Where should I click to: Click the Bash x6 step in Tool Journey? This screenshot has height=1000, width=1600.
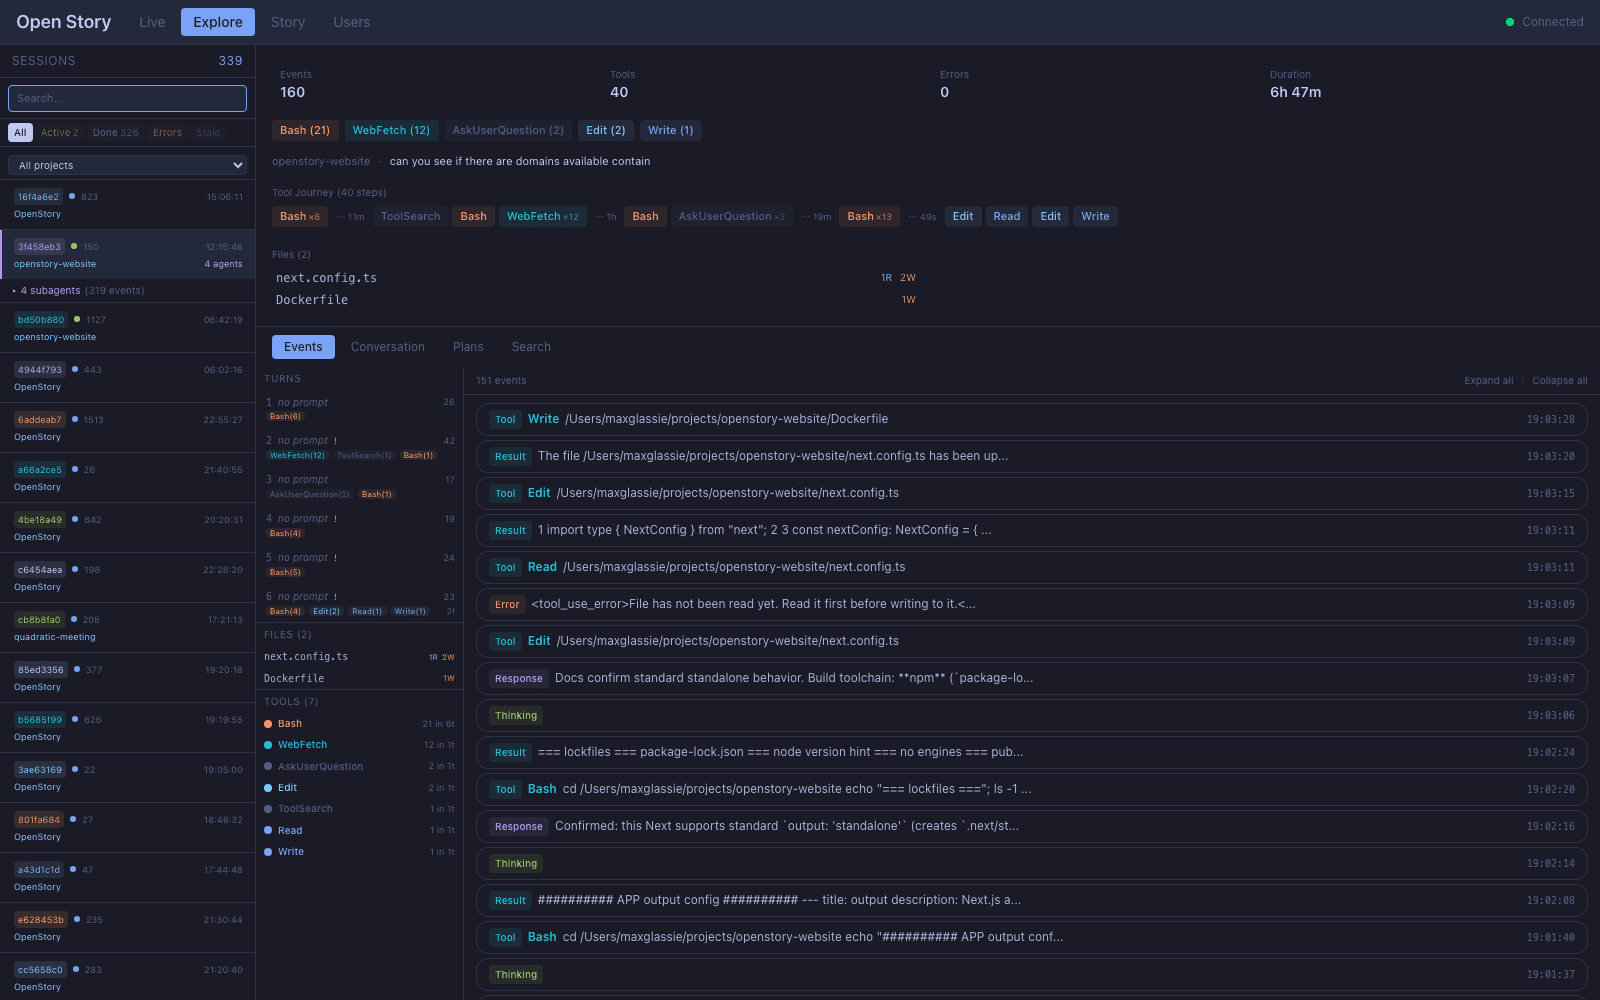(x=300, y=217)
